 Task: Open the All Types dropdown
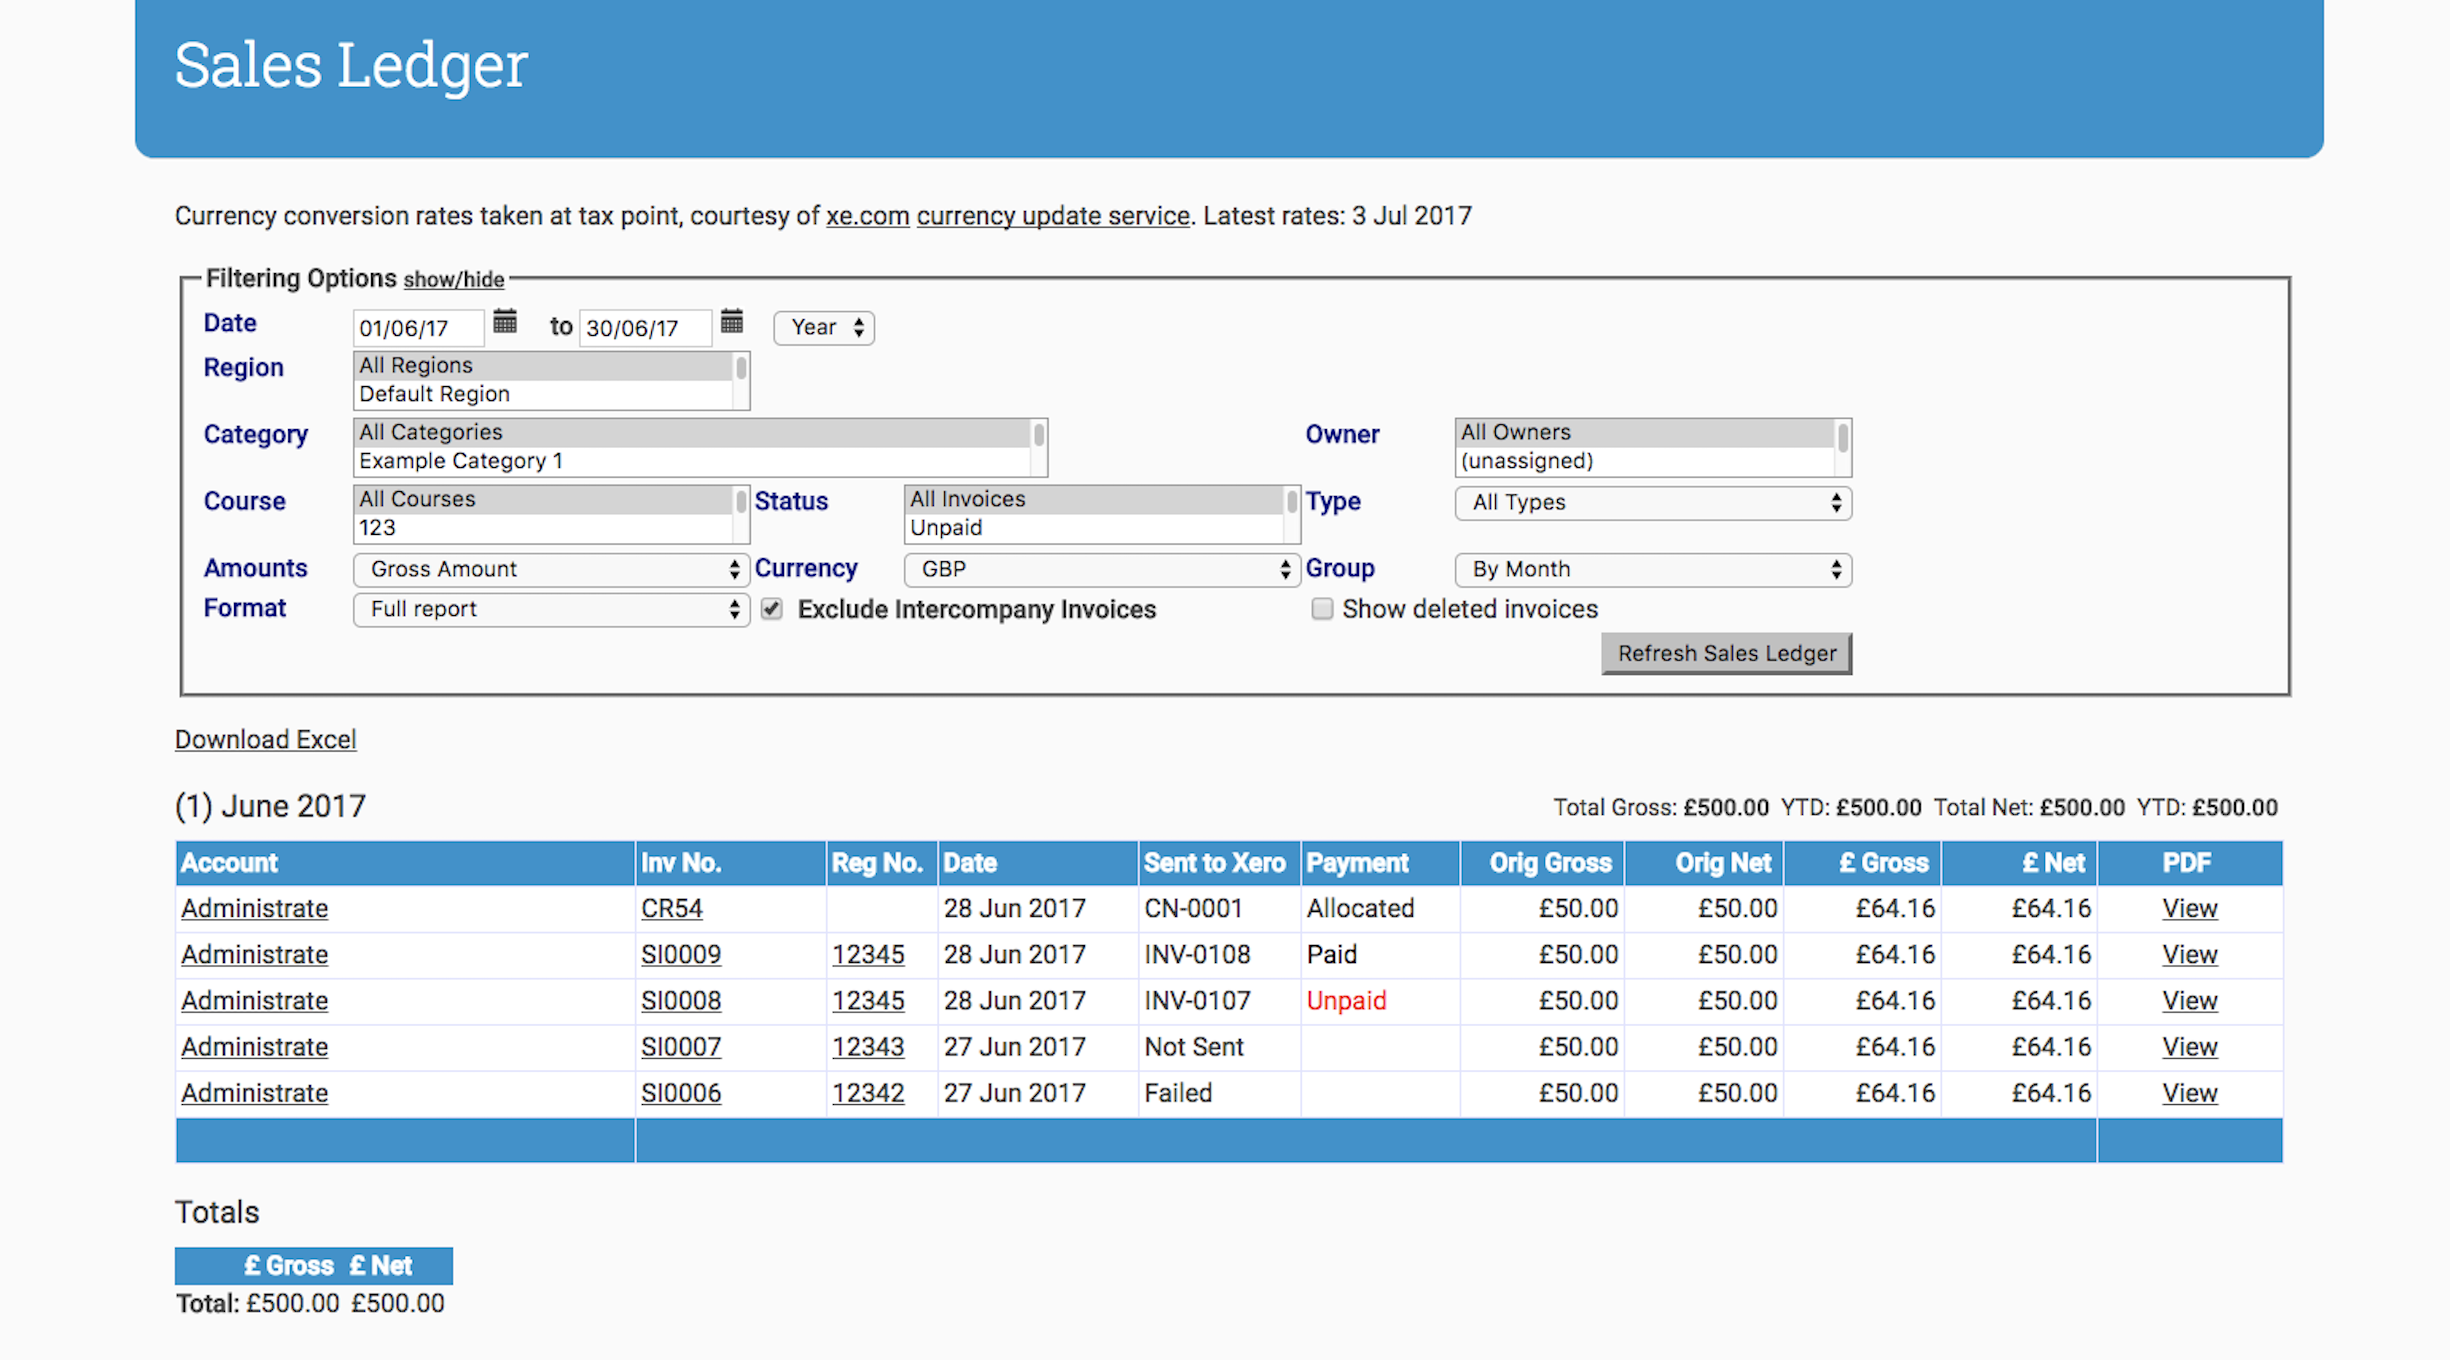(x=1653, y=503)
